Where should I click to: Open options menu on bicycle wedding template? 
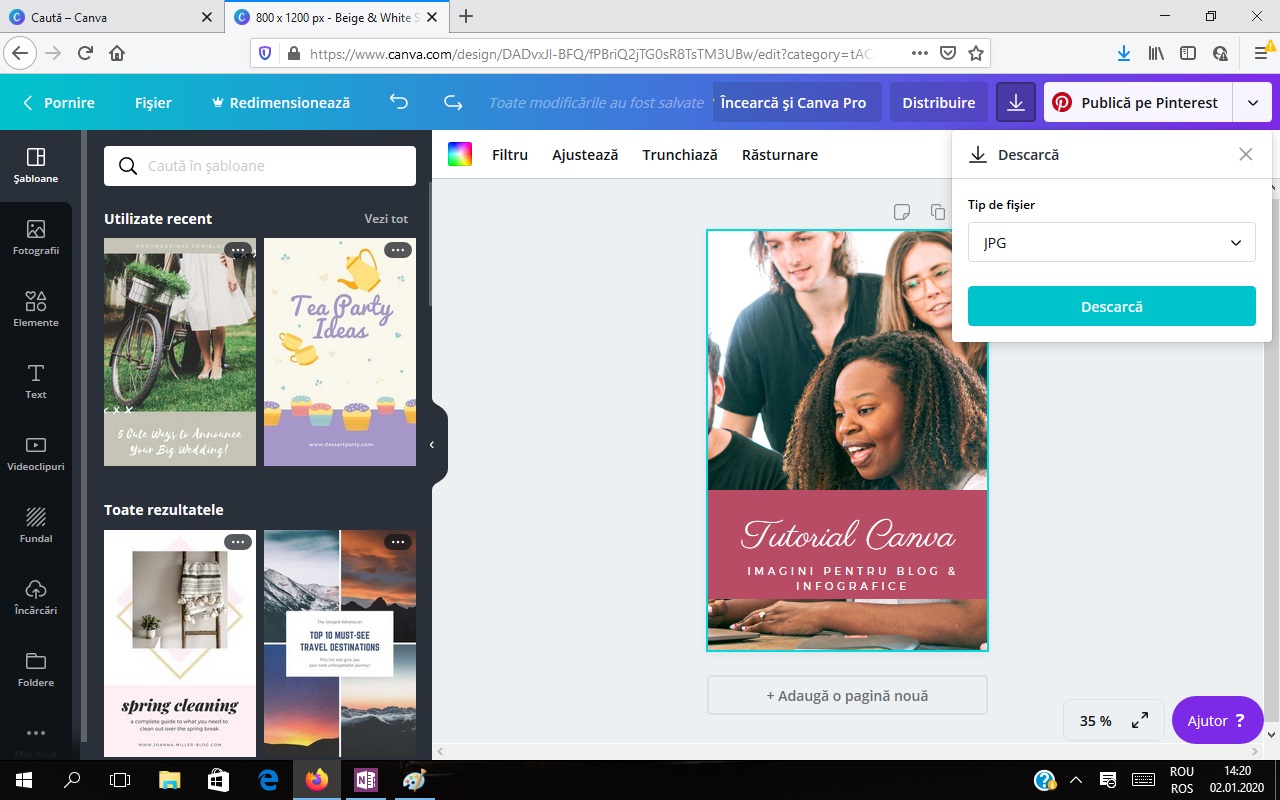(237, 250)
